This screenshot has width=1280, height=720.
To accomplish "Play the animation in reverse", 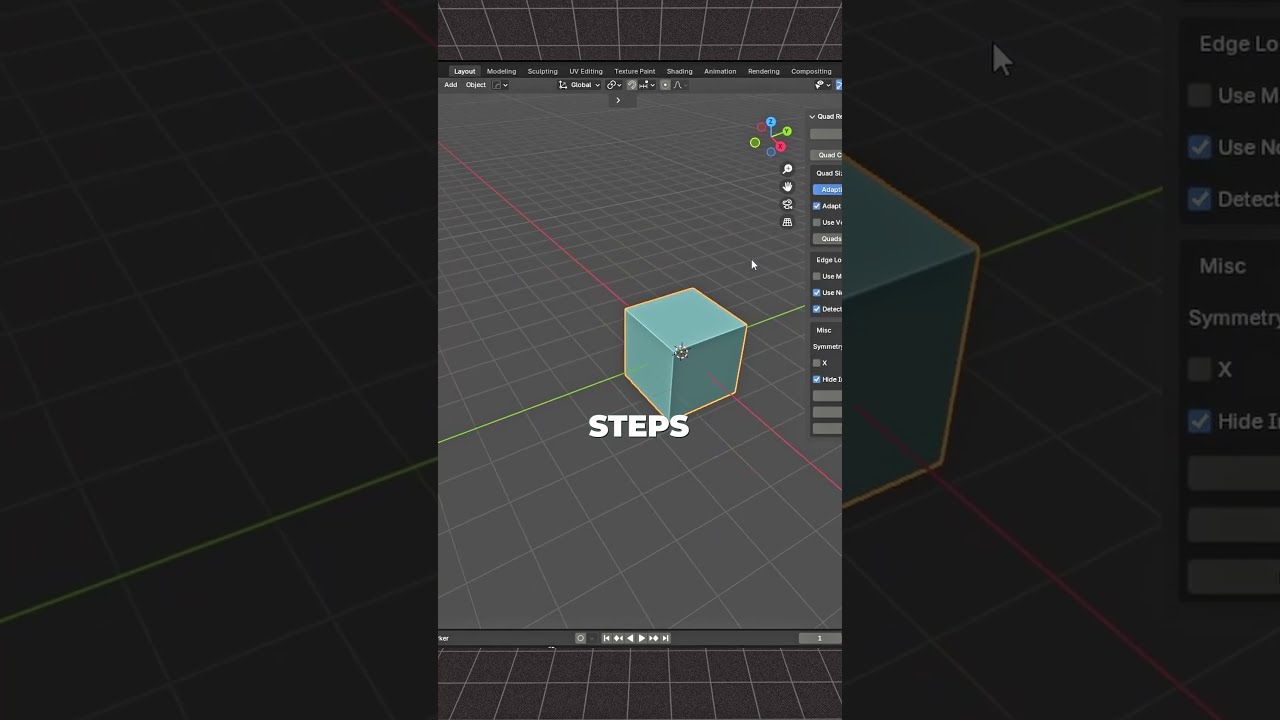I will [x=630, y=638].
